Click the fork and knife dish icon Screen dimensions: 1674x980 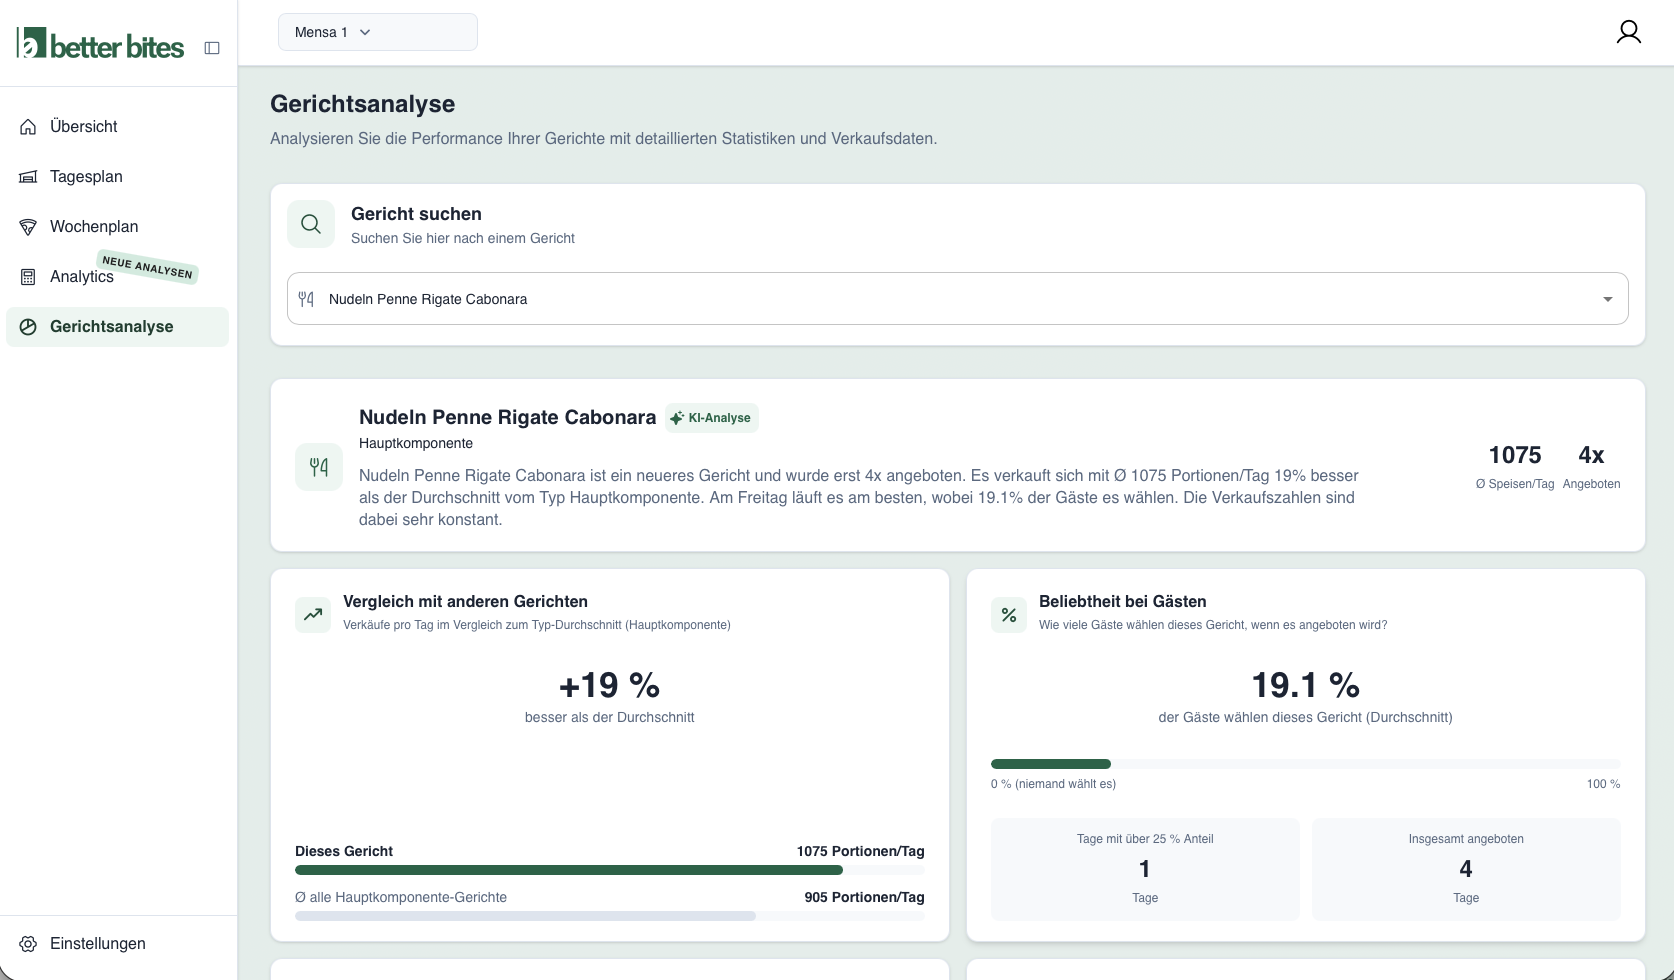pos(319,467)
